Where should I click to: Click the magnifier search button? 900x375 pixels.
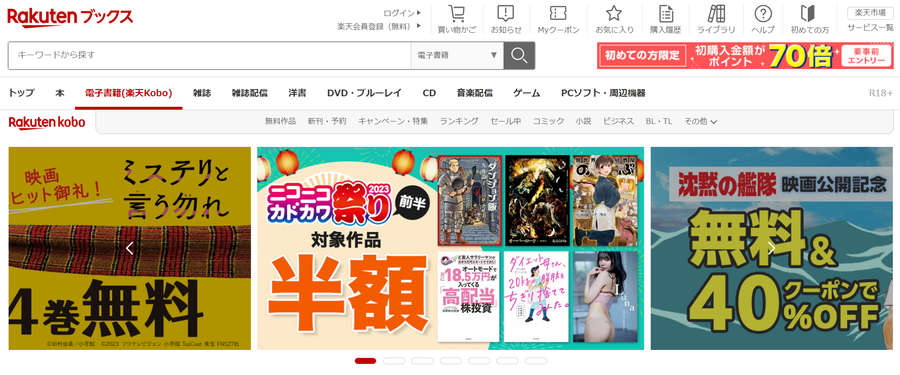tap(519, 55)
